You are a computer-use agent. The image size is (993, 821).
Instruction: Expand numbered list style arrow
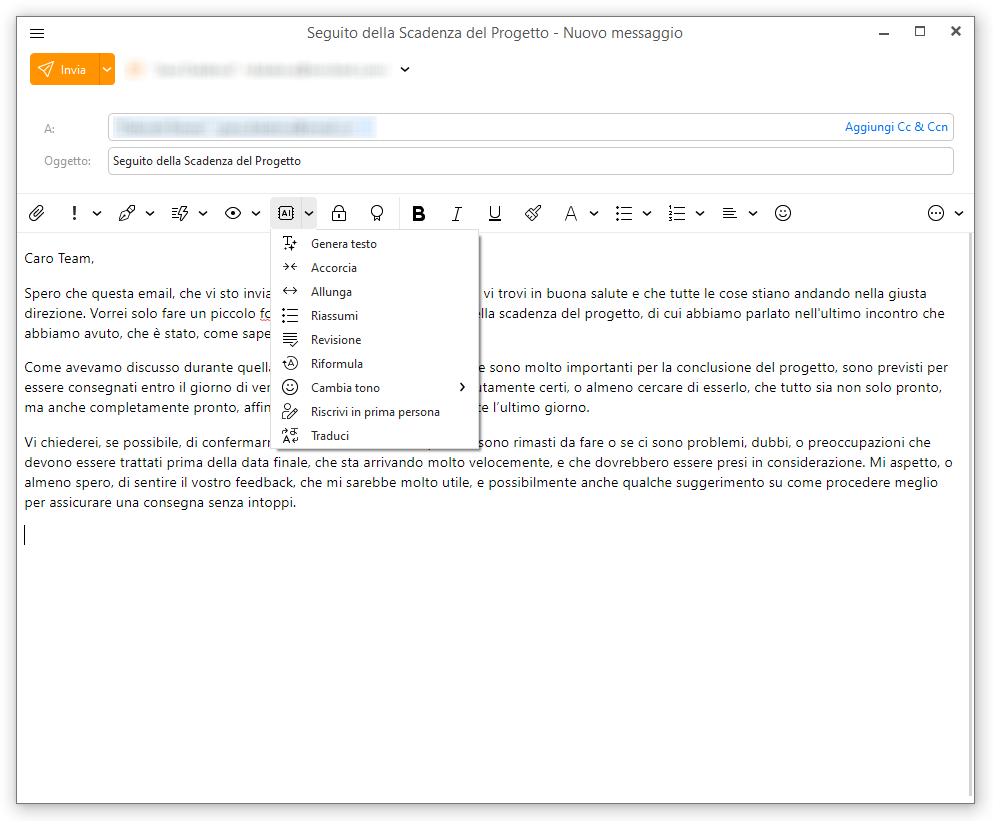700,213
